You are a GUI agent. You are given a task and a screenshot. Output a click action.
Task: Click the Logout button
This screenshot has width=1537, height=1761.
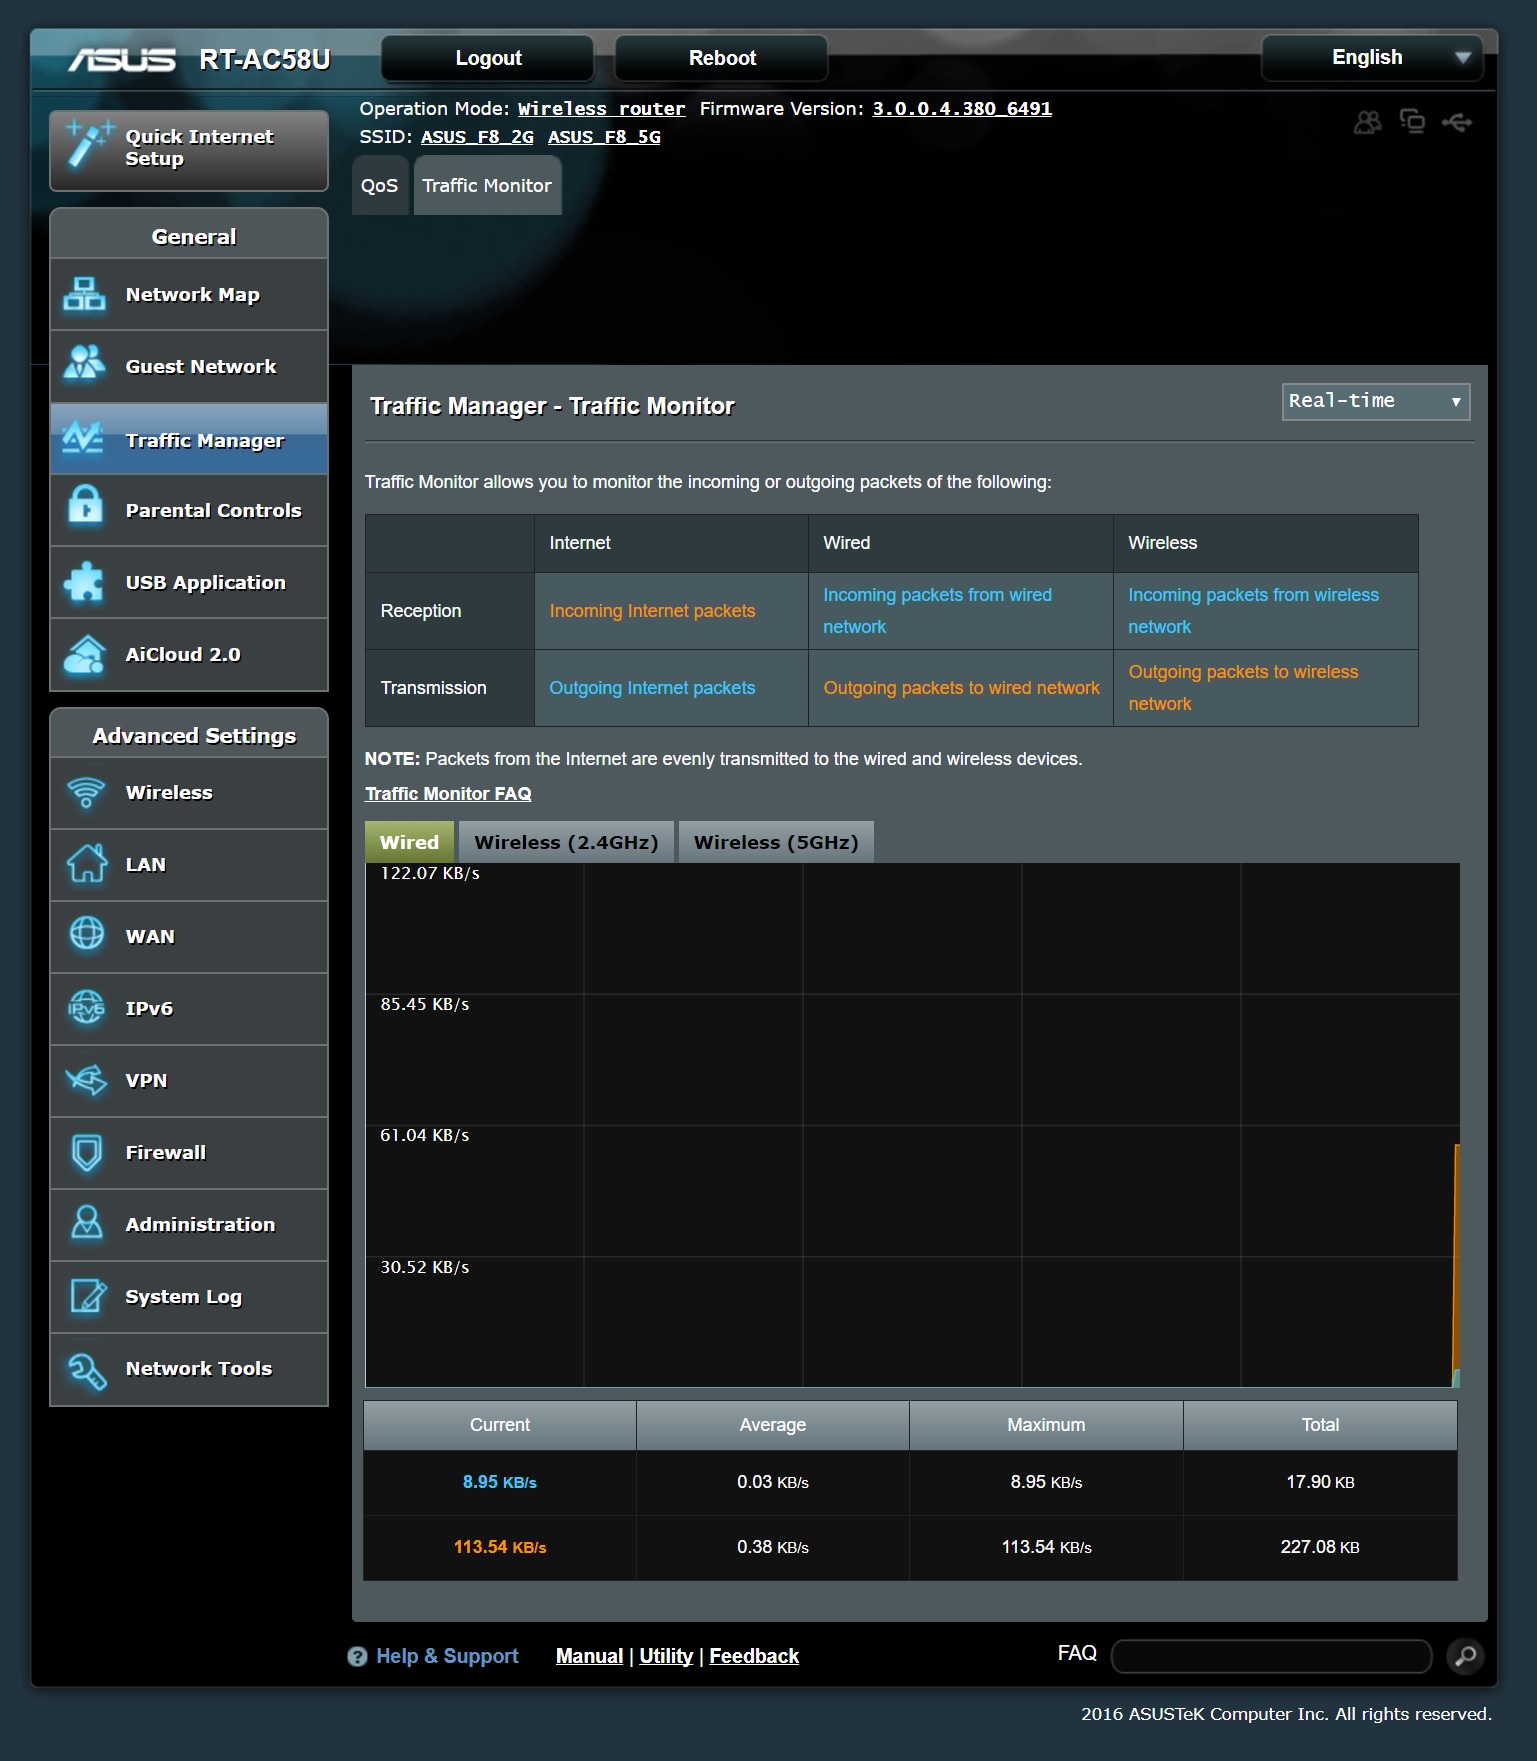click(x=488, y=58)
